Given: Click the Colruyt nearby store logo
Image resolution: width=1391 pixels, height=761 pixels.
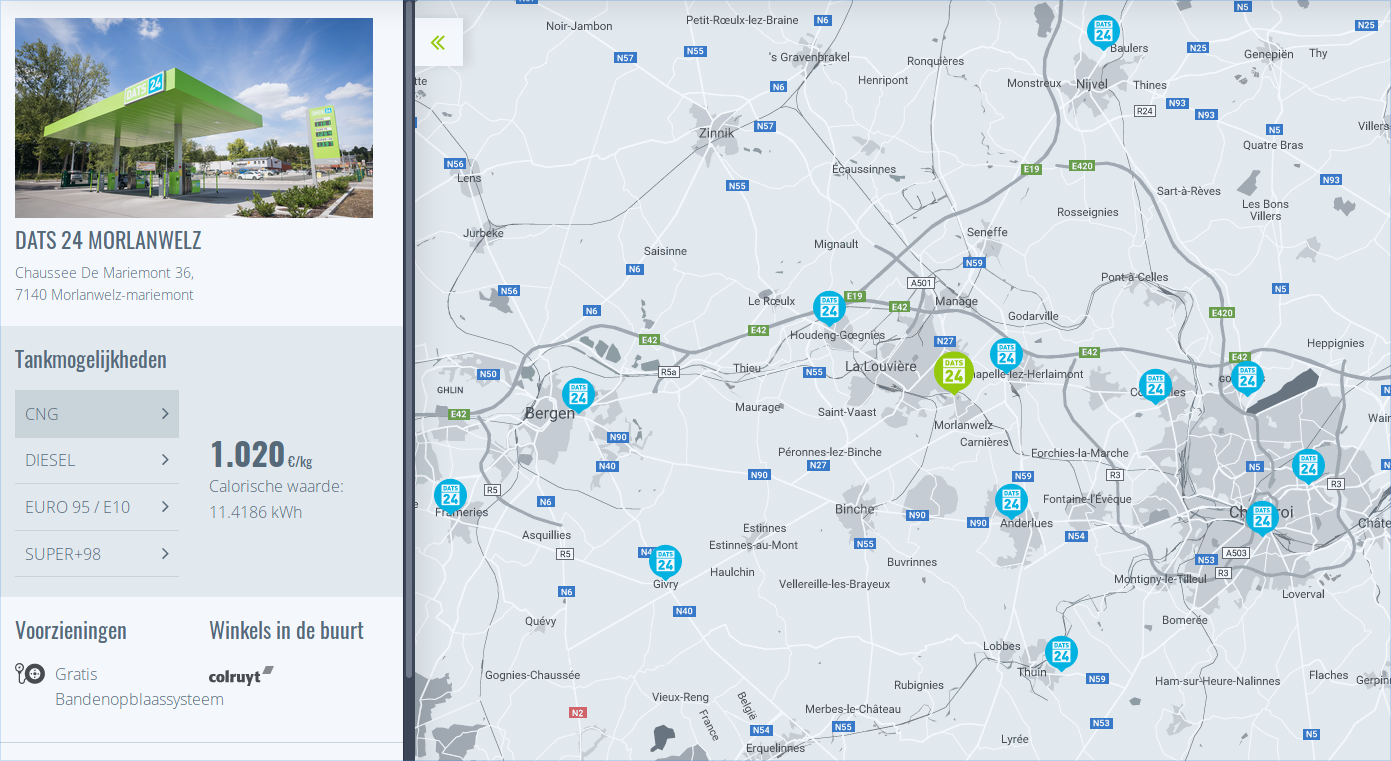Looking at the screenshot, I should pyautogui.click(x=241, y=676).
